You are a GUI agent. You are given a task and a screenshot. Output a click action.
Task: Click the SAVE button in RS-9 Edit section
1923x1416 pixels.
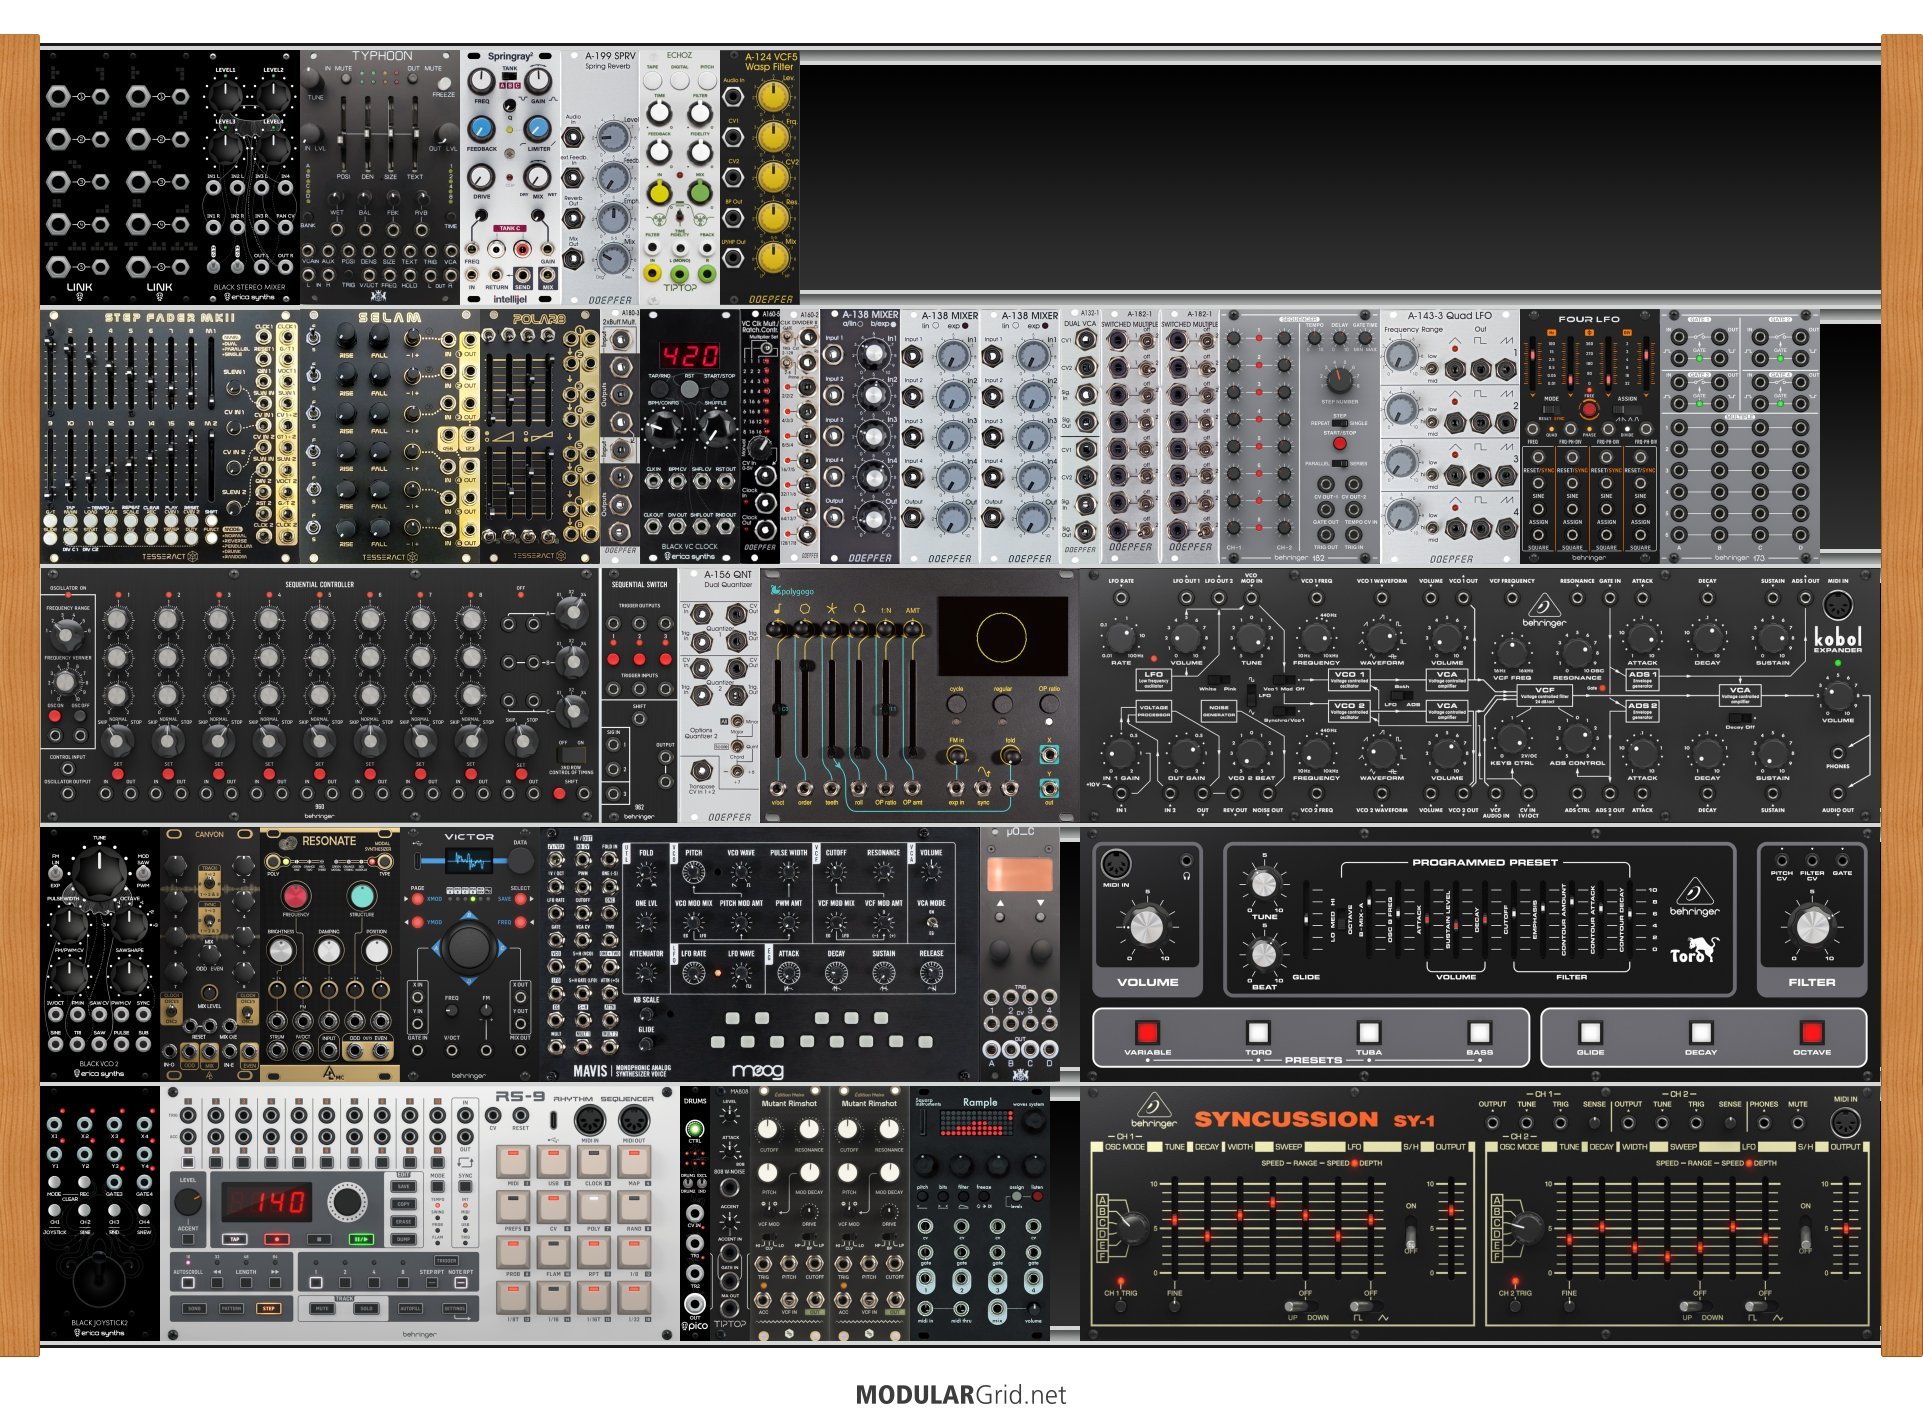(x=403, y=1187)
